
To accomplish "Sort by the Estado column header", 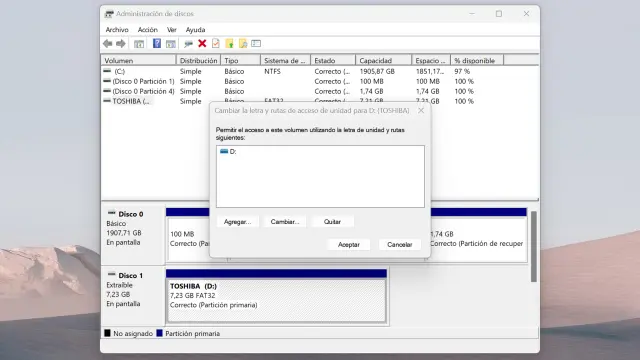I will click(x=333, y=60).
